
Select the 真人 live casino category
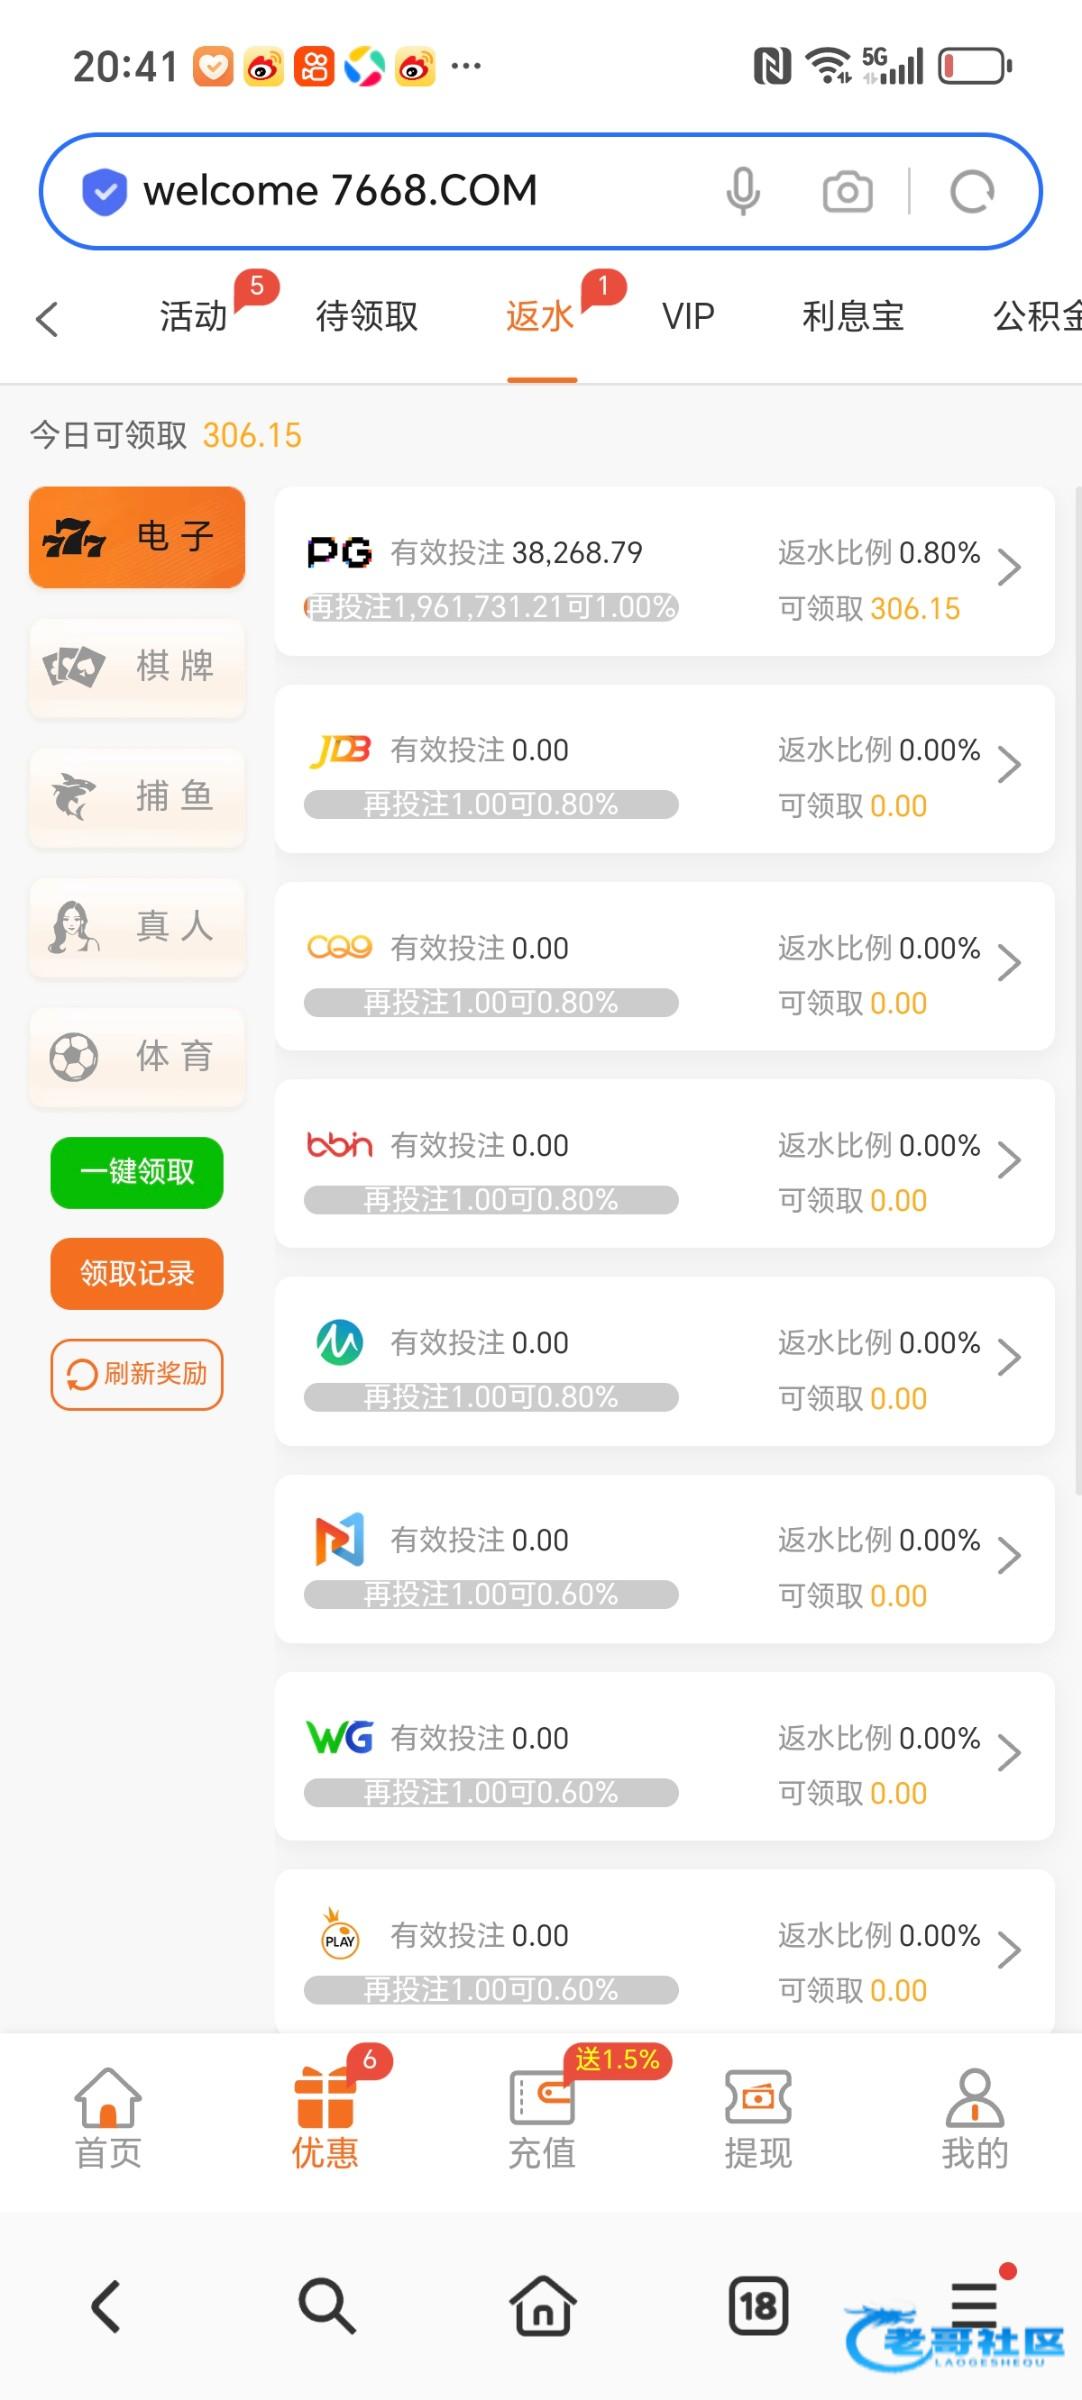click(137, 927)
